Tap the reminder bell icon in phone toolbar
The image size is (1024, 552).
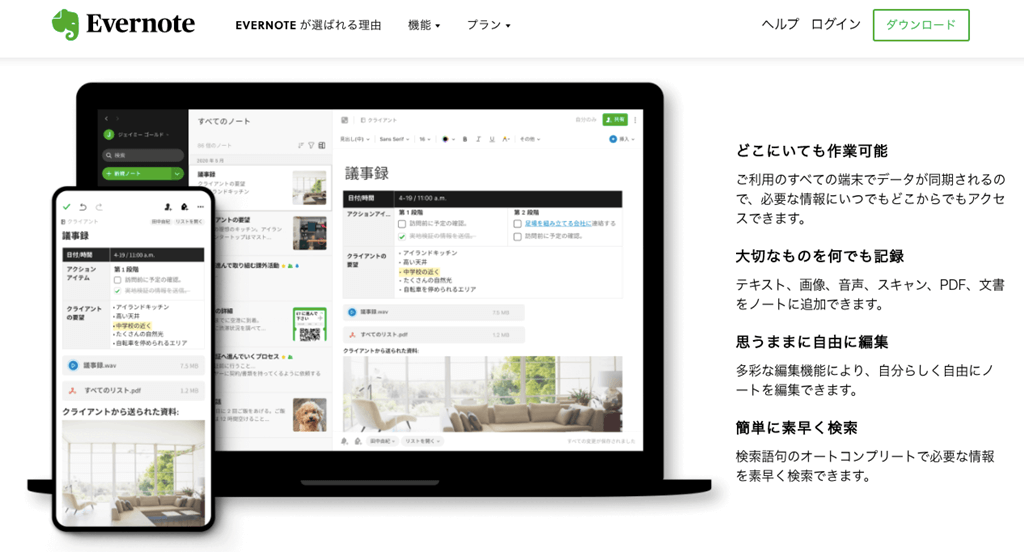[x=184, y=207]
